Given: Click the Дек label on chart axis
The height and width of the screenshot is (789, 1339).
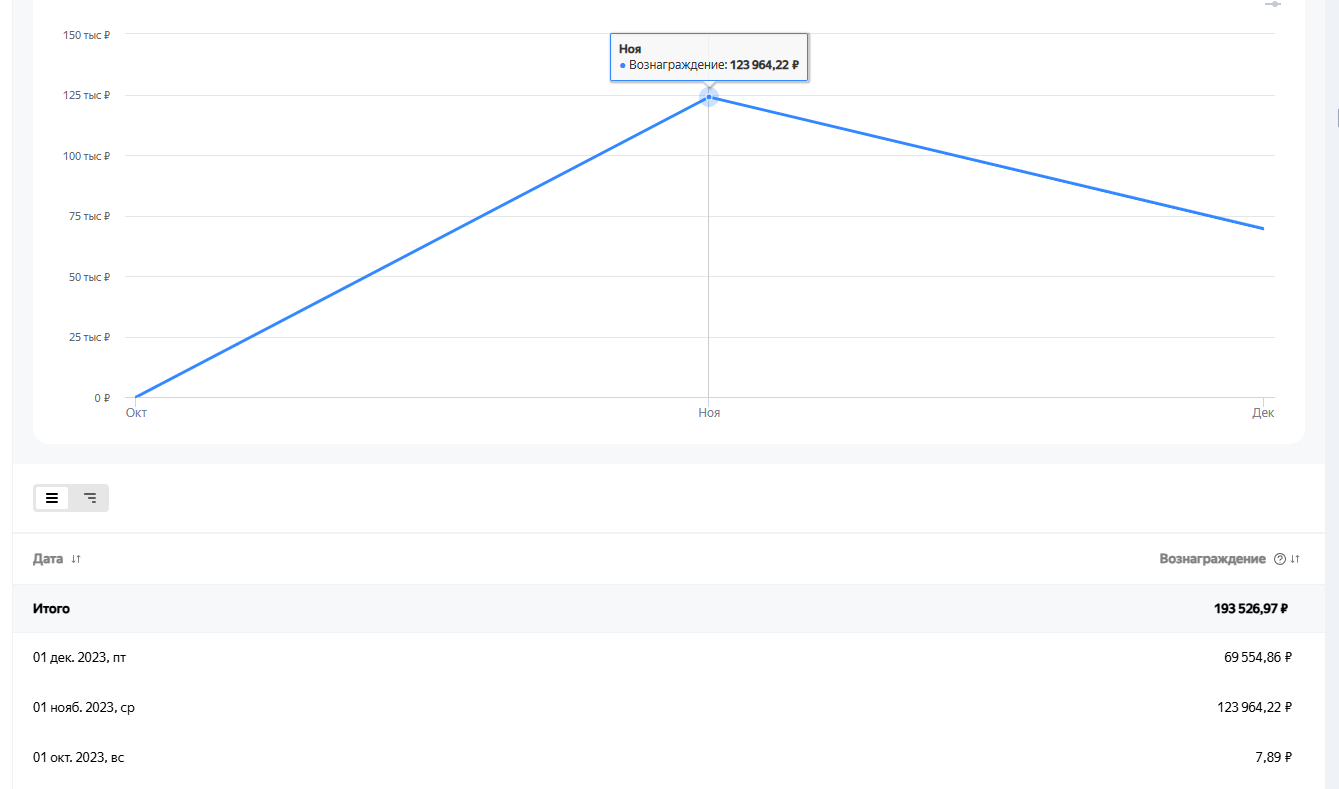Looking at the screenshot, I should 1263,412.
